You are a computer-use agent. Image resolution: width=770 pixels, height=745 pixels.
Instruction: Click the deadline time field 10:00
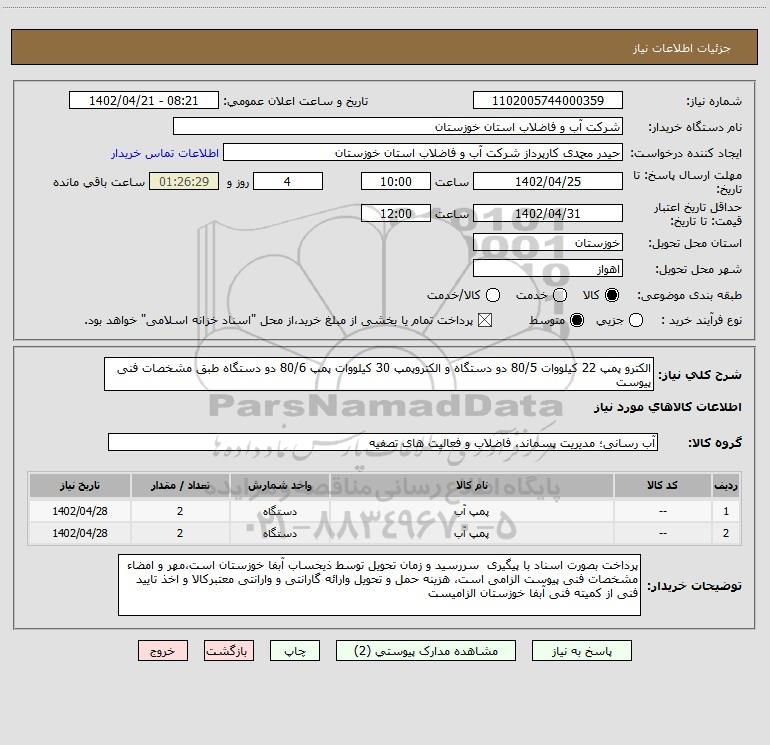396,181
